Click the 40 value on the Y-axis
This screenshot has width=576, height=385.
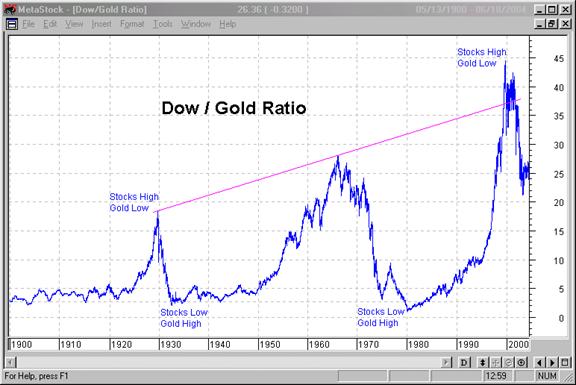(x=559, y=88)
